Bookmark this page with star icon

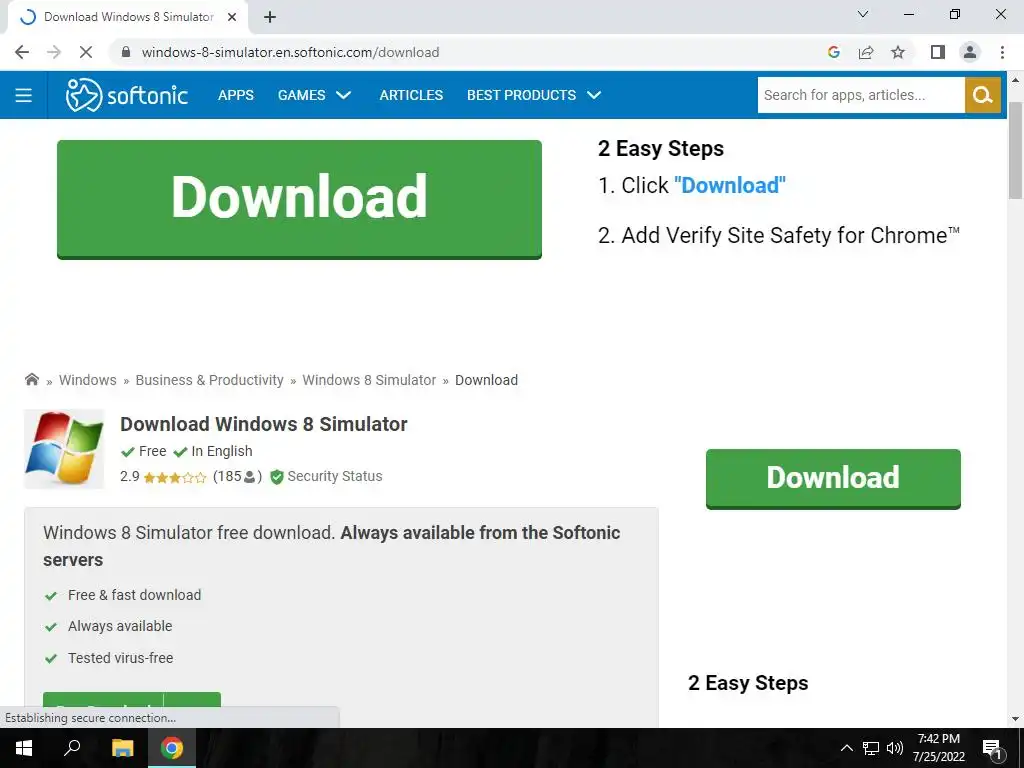point(898,52)
